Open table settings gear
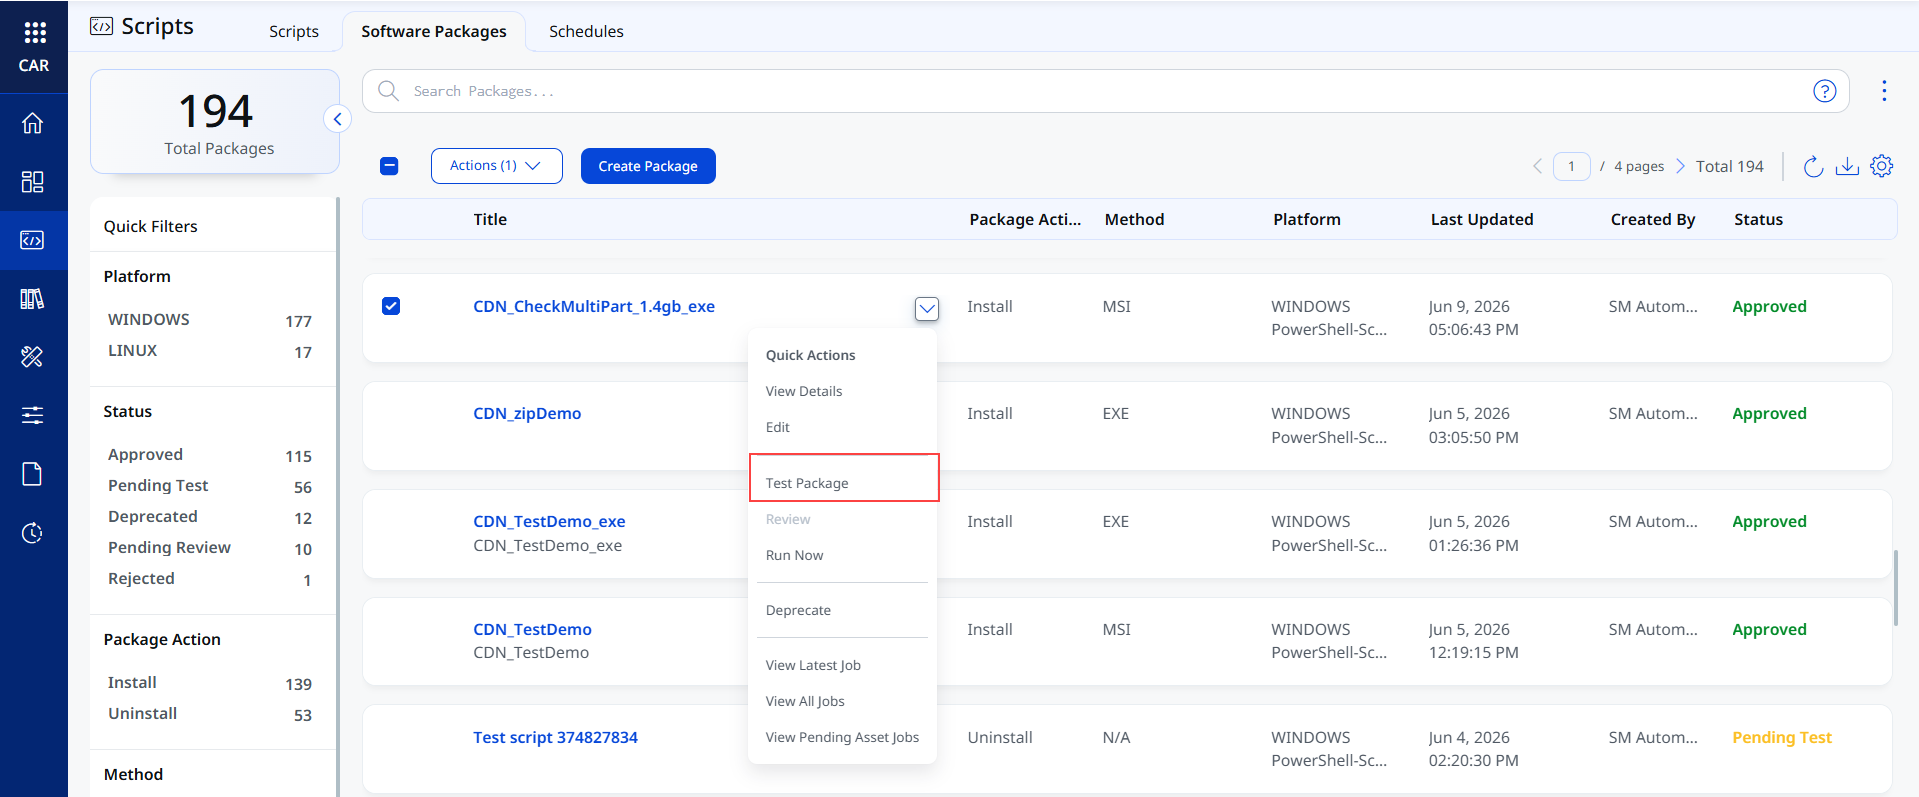The image size is (1919, 797). [1882, 166]
